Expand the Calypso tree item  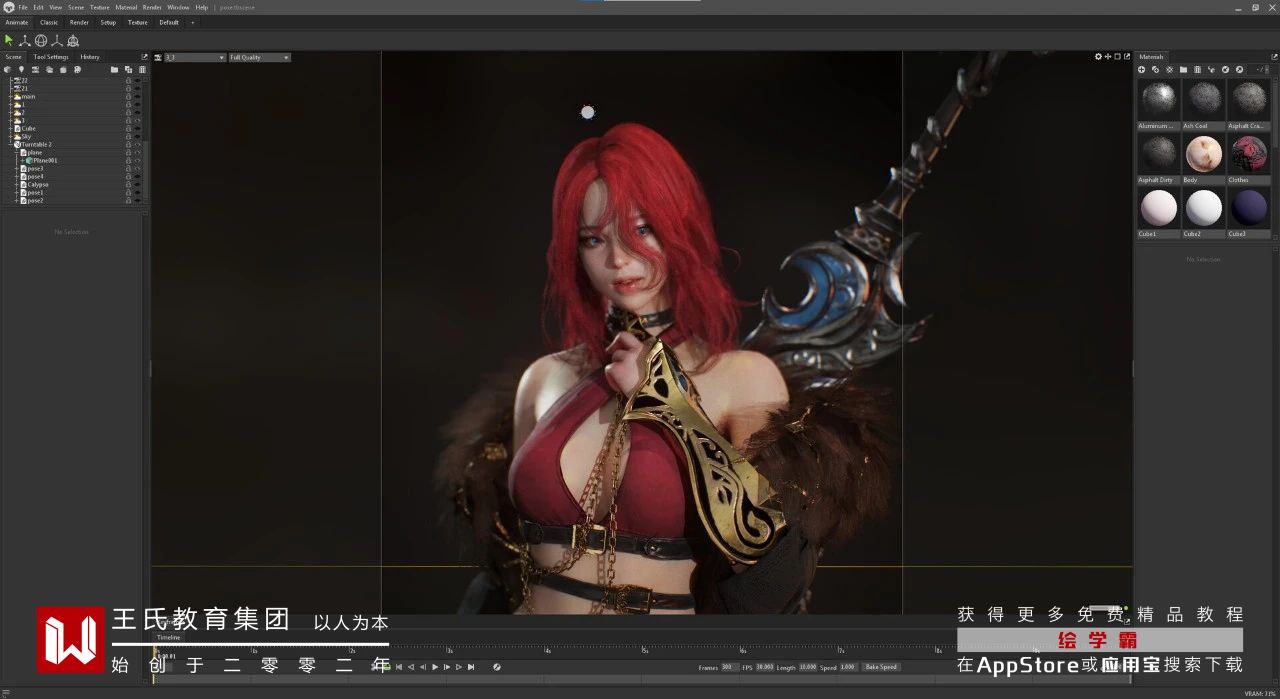[16, 185]
